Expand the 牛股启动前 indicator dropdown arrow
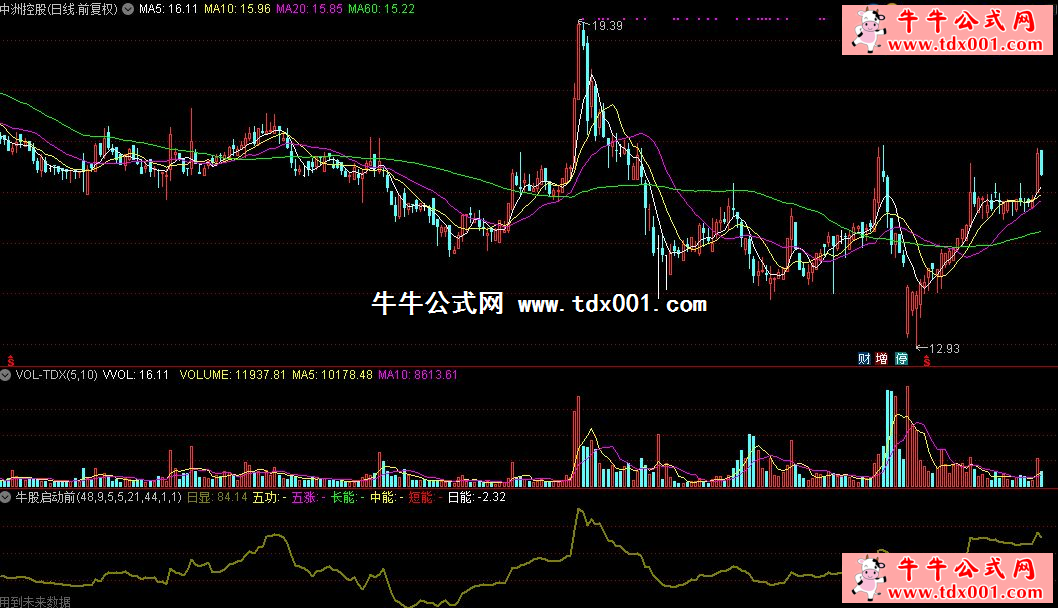 tap(6, 496)
